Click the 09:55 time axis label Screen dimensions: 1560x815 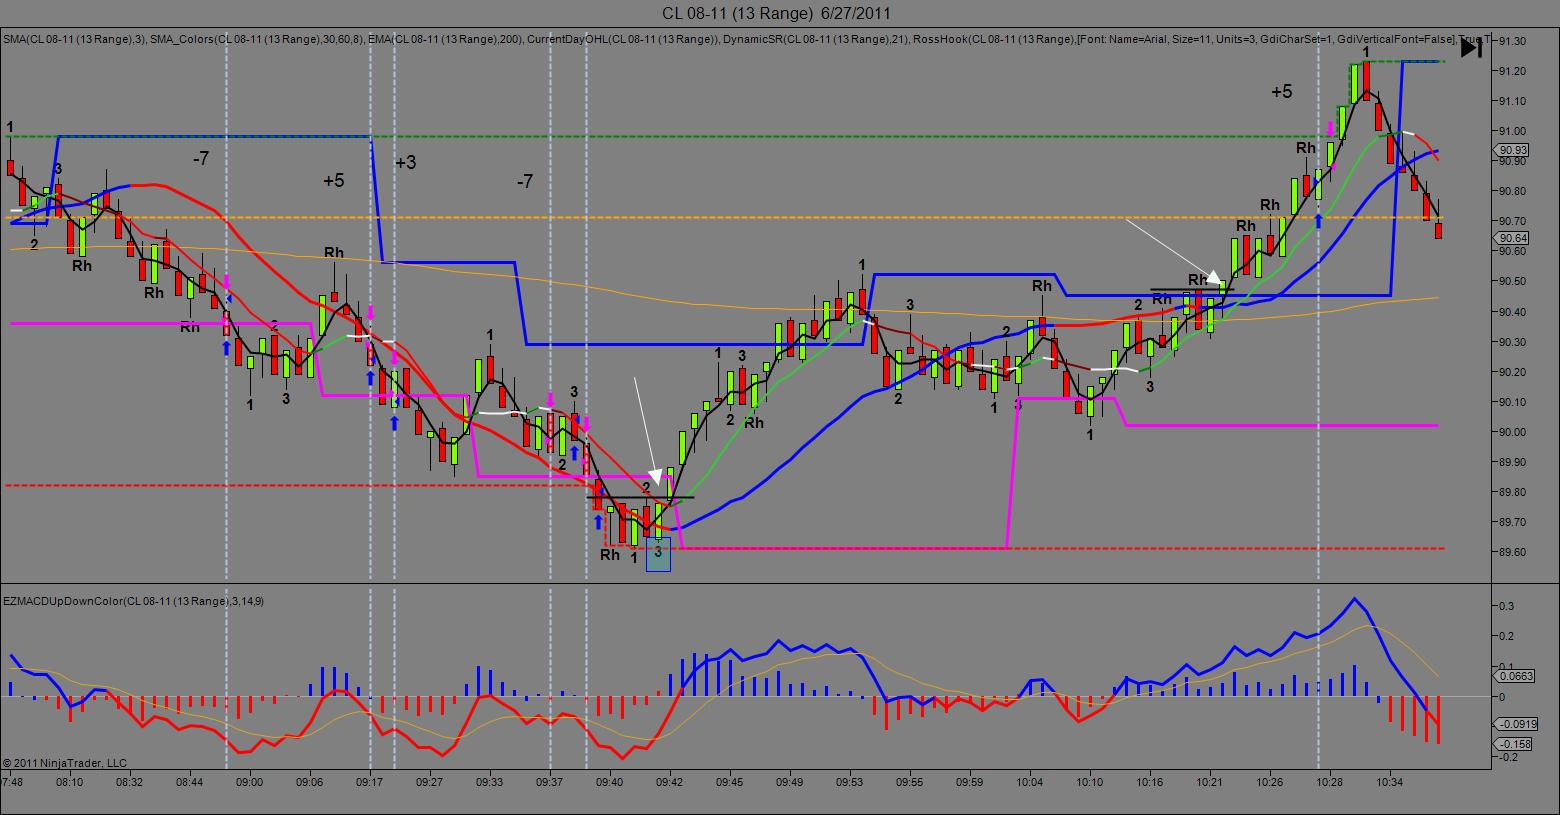click(x=910, y=782)
